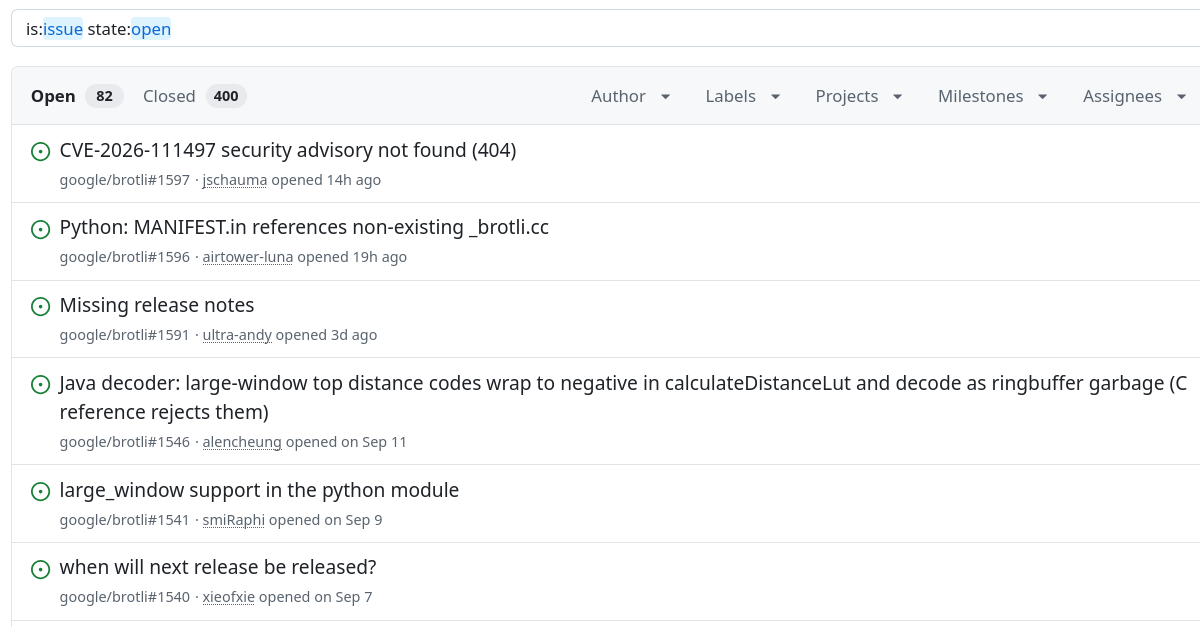Click the 82 open issues counter badge
The height and width of the screenshot is (627, 1200).
104,96
